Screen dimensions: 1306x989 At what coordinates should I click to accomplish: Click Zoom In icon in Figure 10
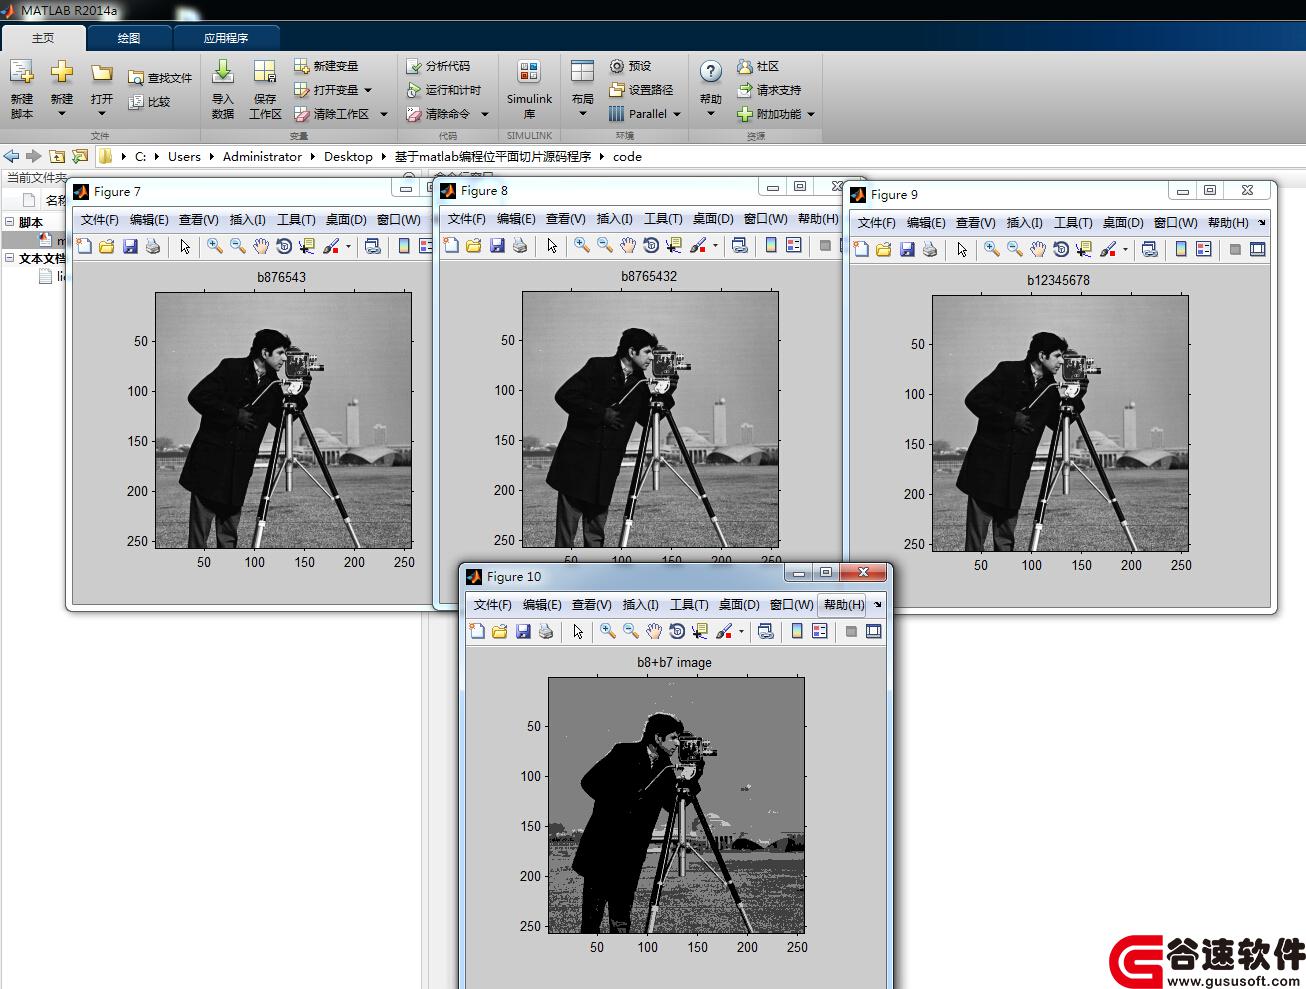(607, 631)
